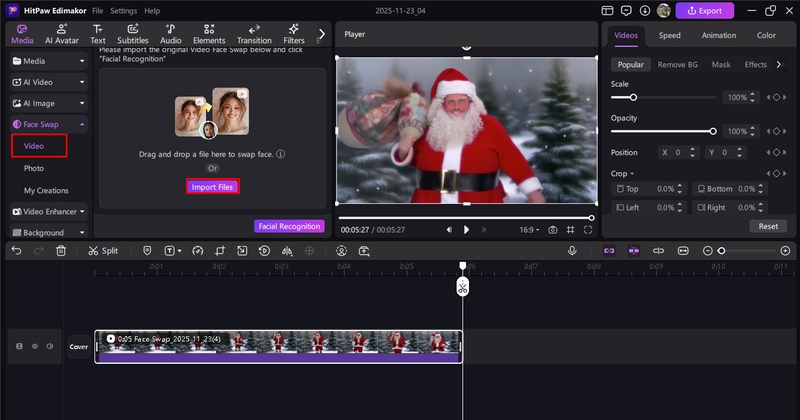Screen dimensions: 800x420
Task: Click the microphone voiceover icon
Action: (x=573, y=251)
